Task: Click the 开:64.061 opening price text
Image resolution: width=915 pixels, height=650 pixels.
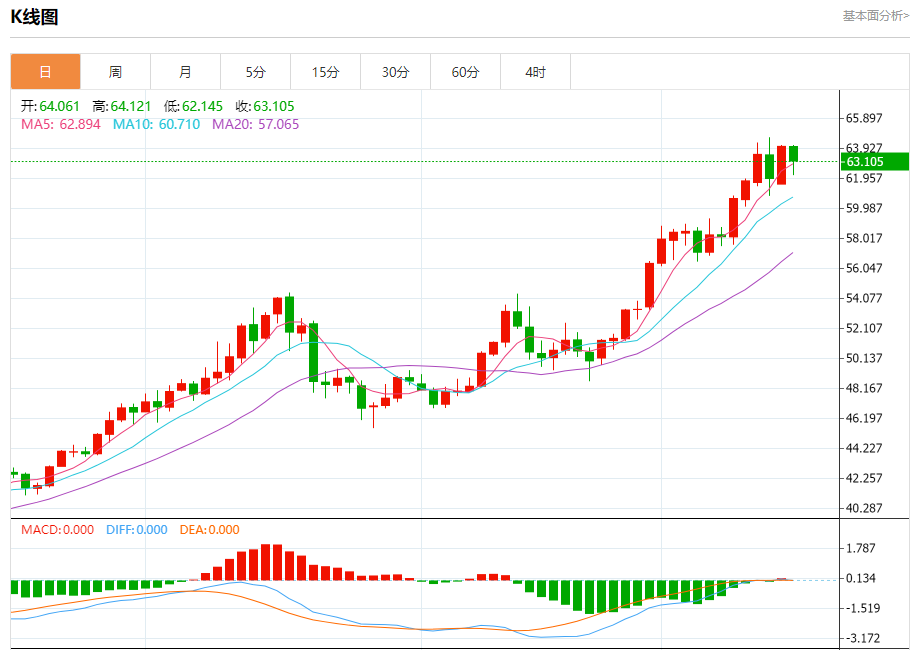Action: tap(50, 106)
